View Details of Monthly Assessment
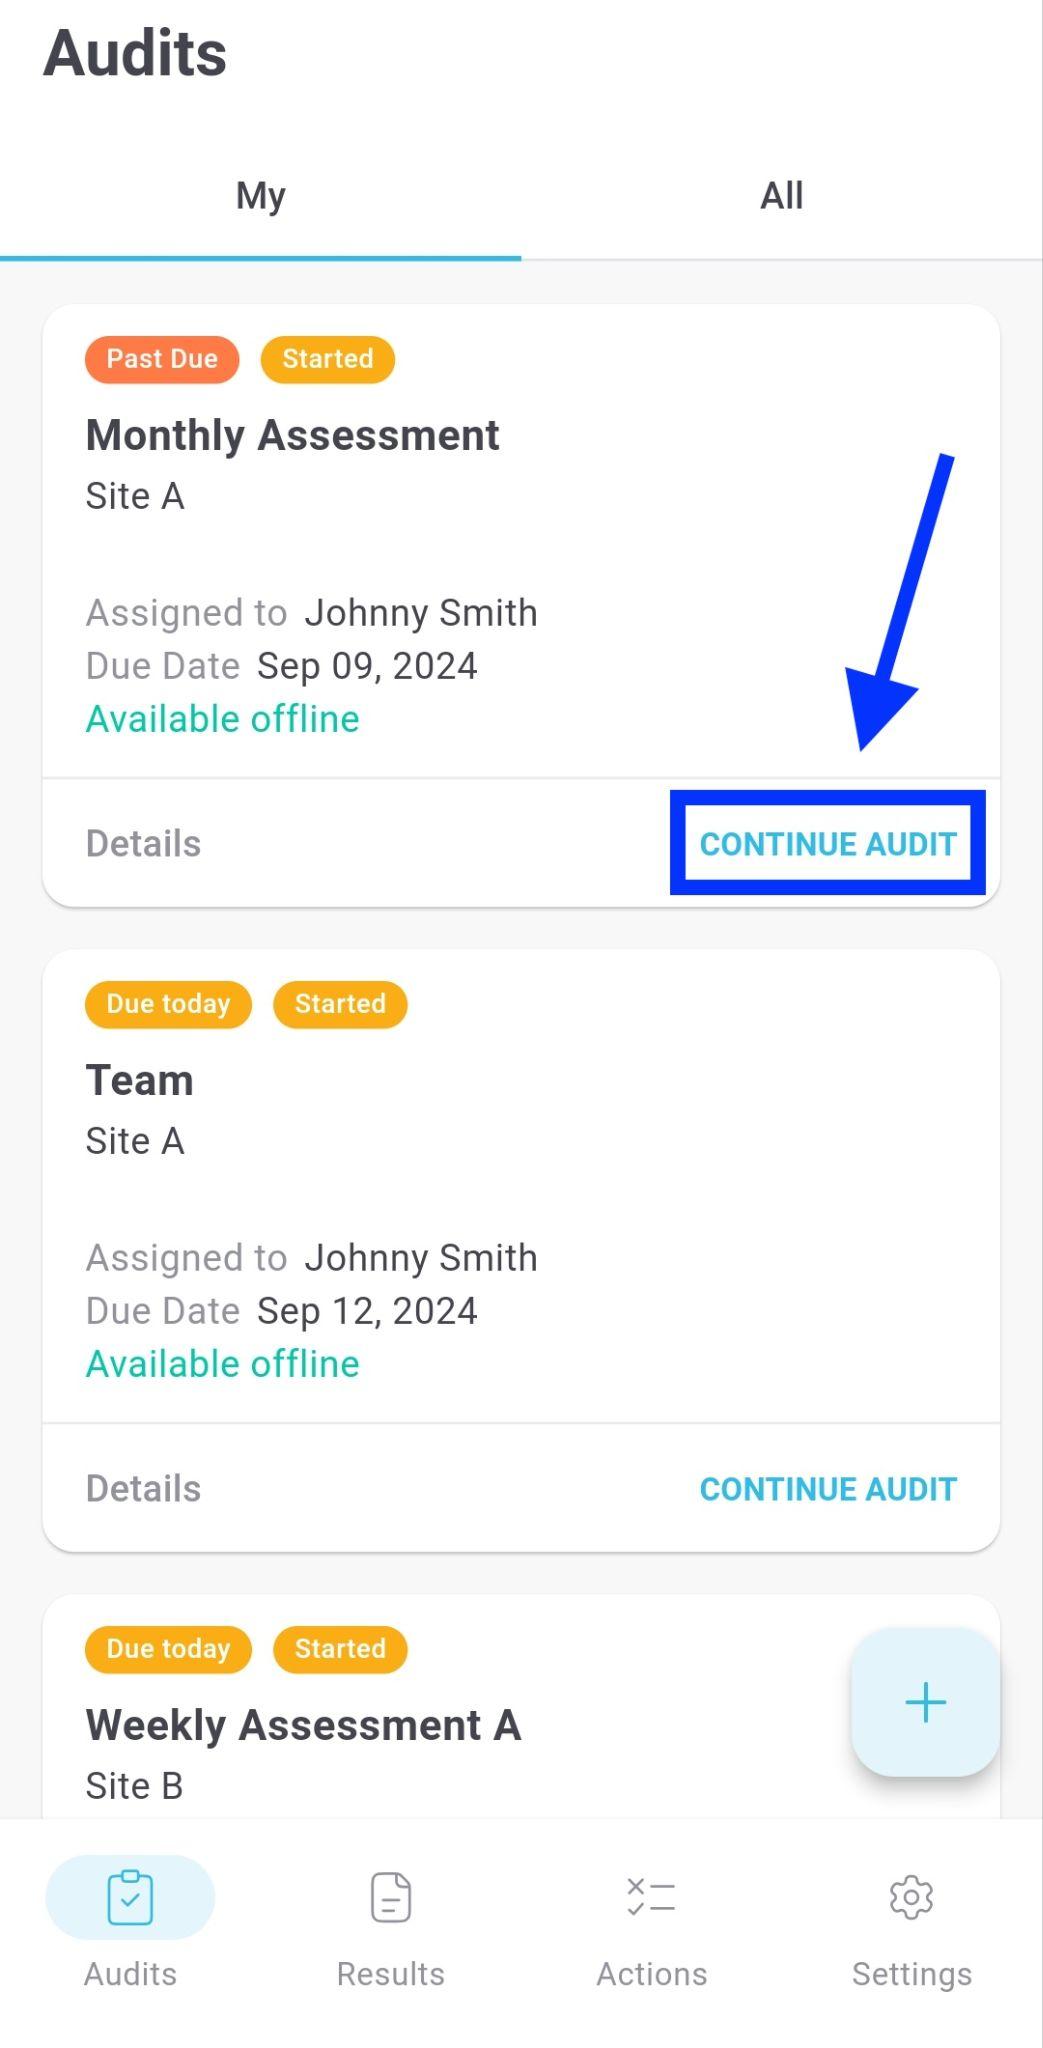Screen dimensions: 1043x2048 [143, 844]
